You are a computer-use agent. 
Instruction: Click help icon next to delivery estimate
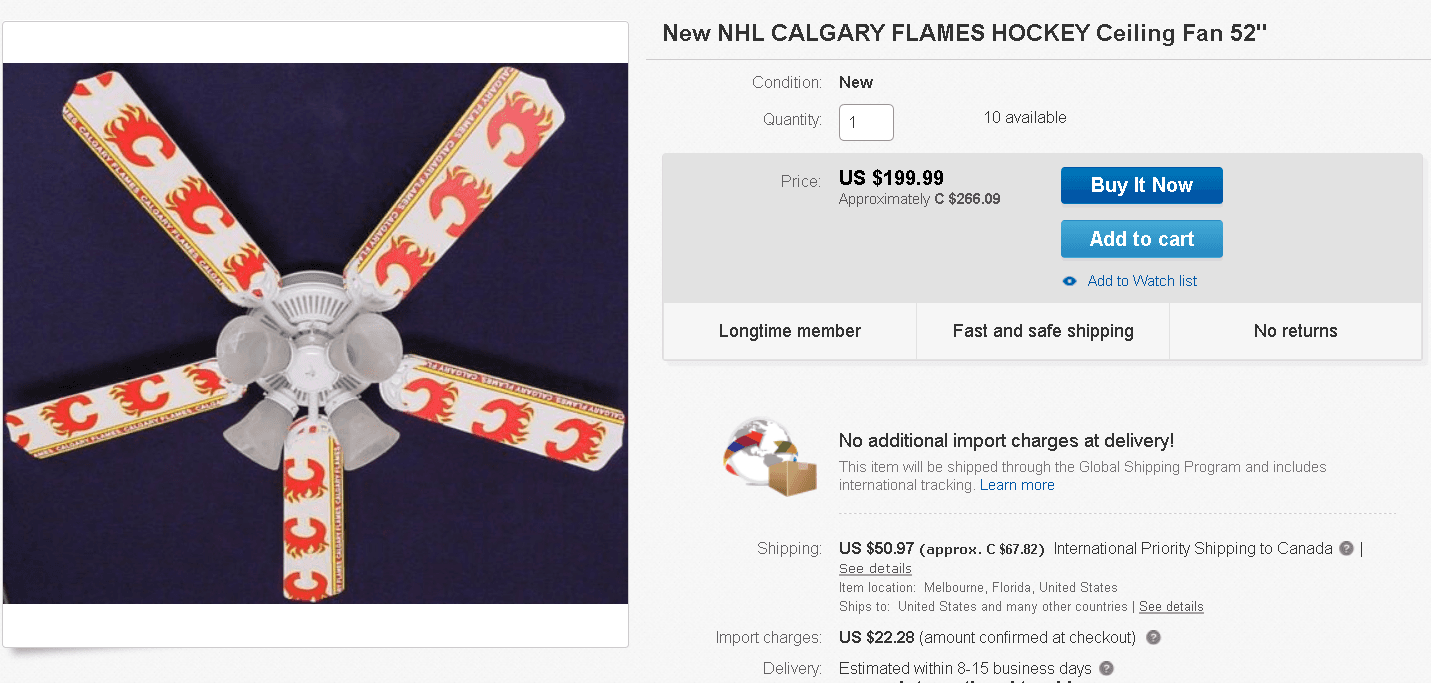1106,668
